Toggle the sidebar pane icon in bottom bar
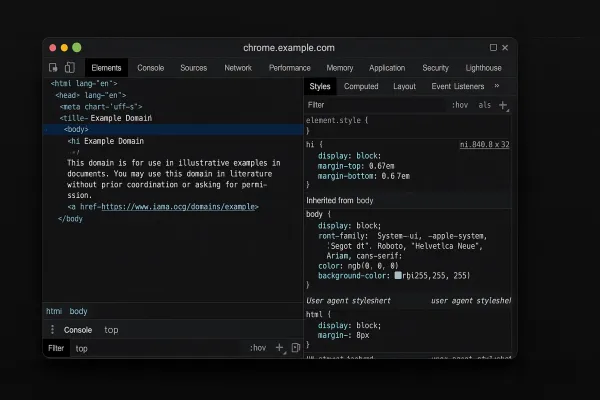The height and width of the screenshot is (400, 600). click(296, 348)
